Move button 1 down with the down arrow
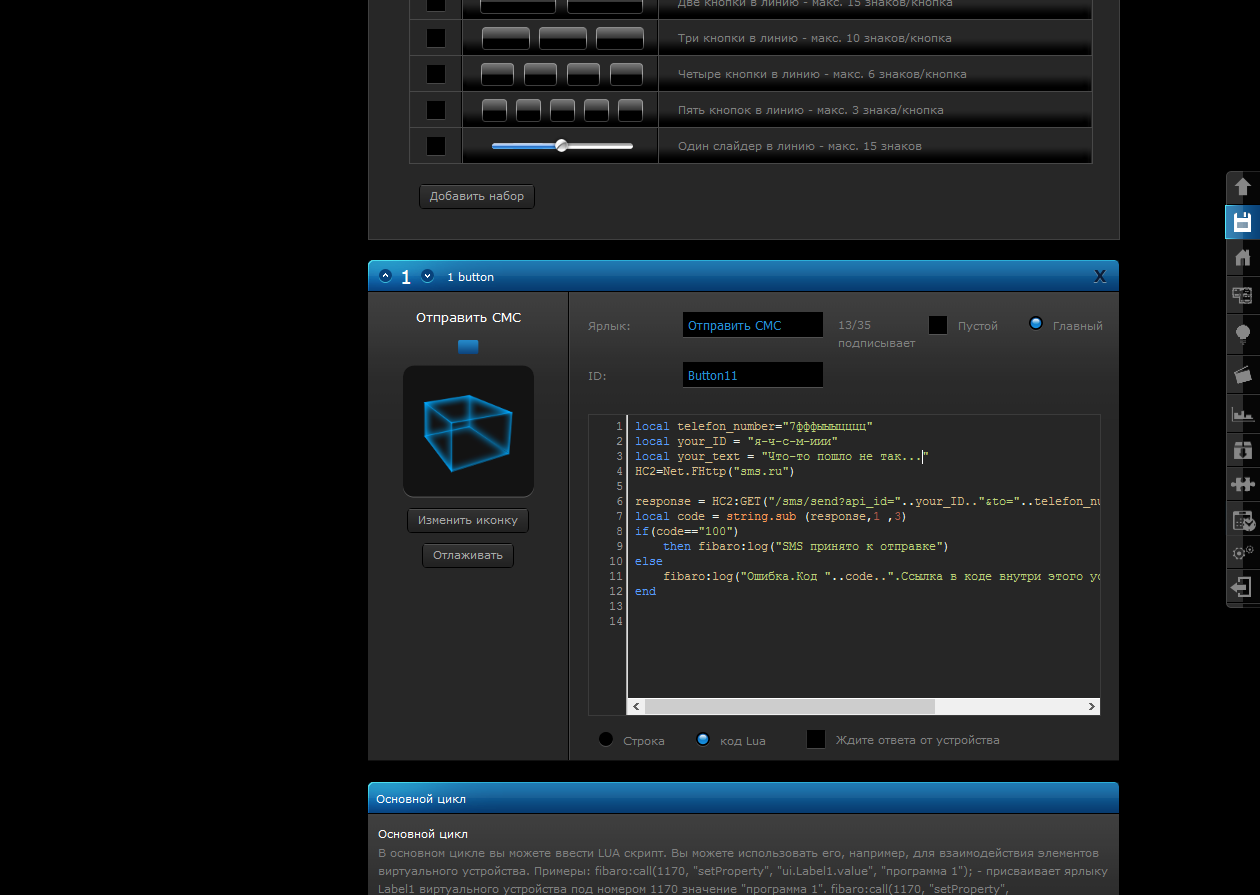 tap(427, 276)
